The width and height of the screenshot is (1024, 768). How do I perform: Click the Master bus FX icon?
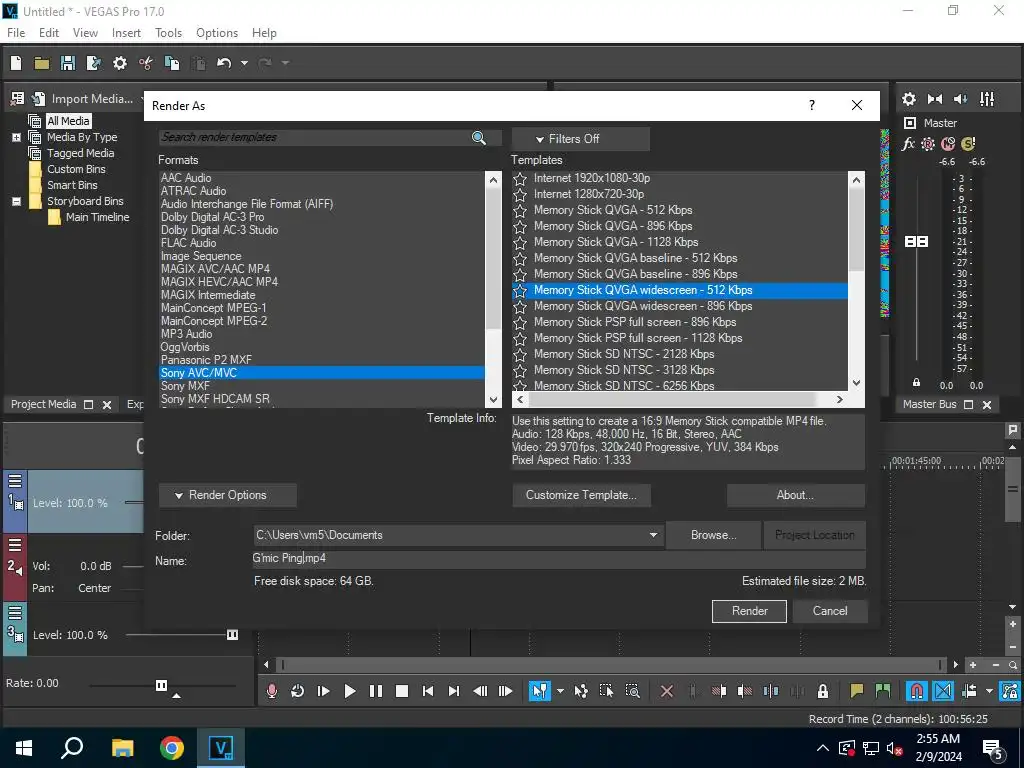coord(908,144)
